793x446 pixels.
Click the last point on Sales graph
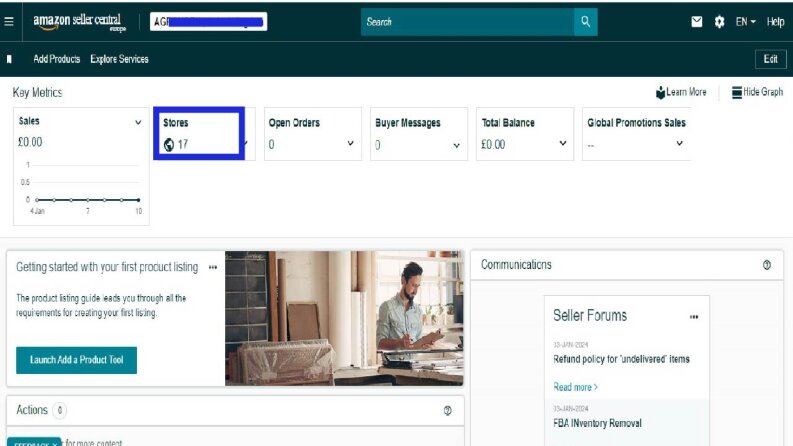click(x=138, y=200)
